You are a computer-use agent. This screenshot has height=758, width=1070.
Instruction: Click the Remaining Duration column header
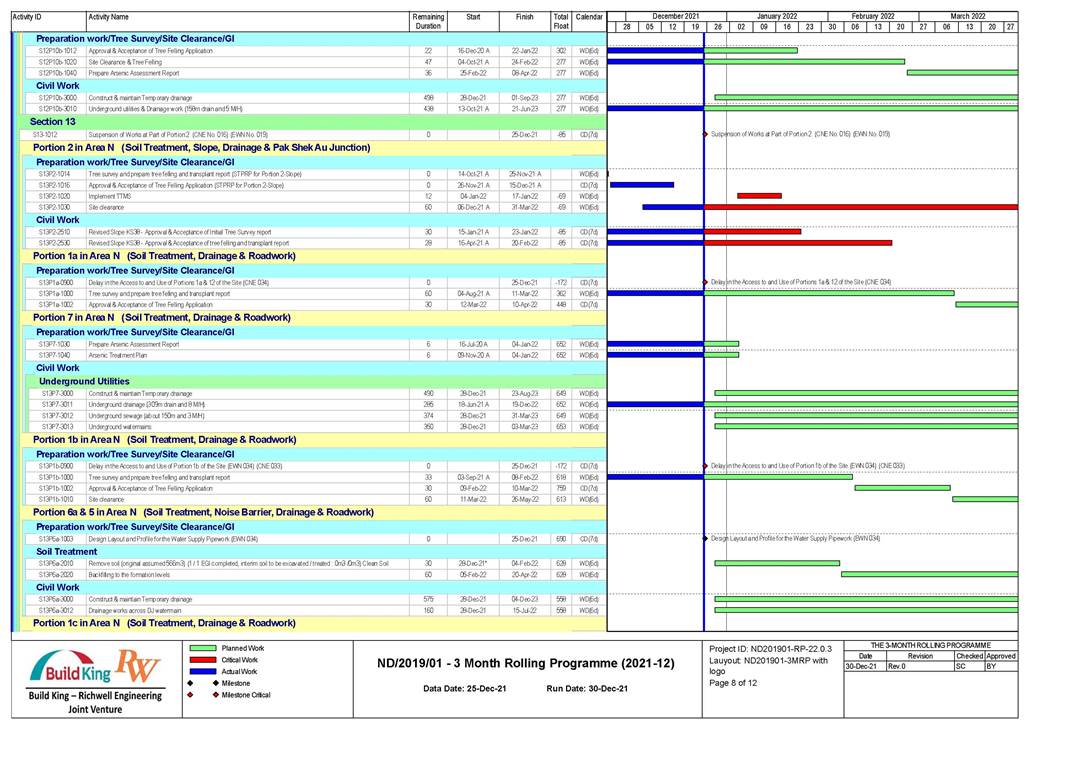pos(427,21)
